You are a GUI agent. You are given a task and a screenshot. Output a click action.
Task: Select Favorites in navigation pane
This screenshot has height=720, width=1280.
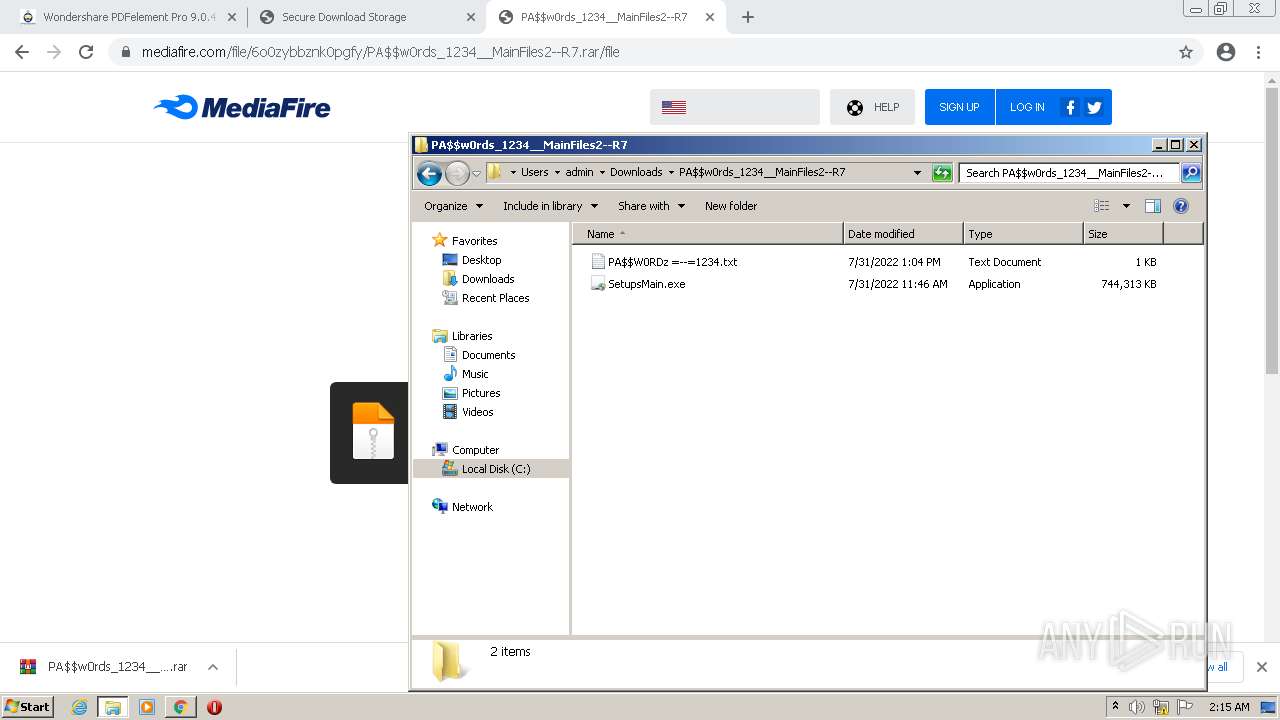pos(465,241)
